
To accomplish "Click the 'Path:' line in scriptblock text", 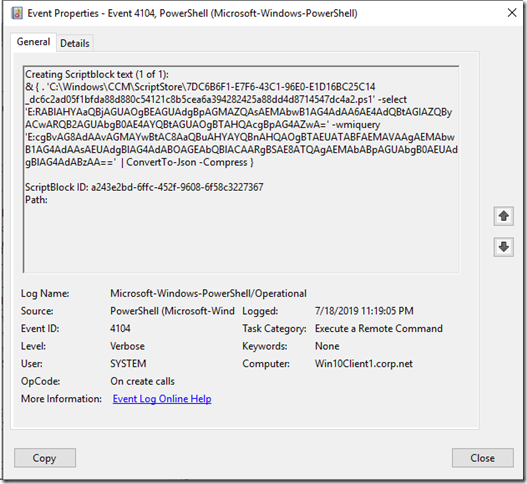I will (x=36, y=200).
